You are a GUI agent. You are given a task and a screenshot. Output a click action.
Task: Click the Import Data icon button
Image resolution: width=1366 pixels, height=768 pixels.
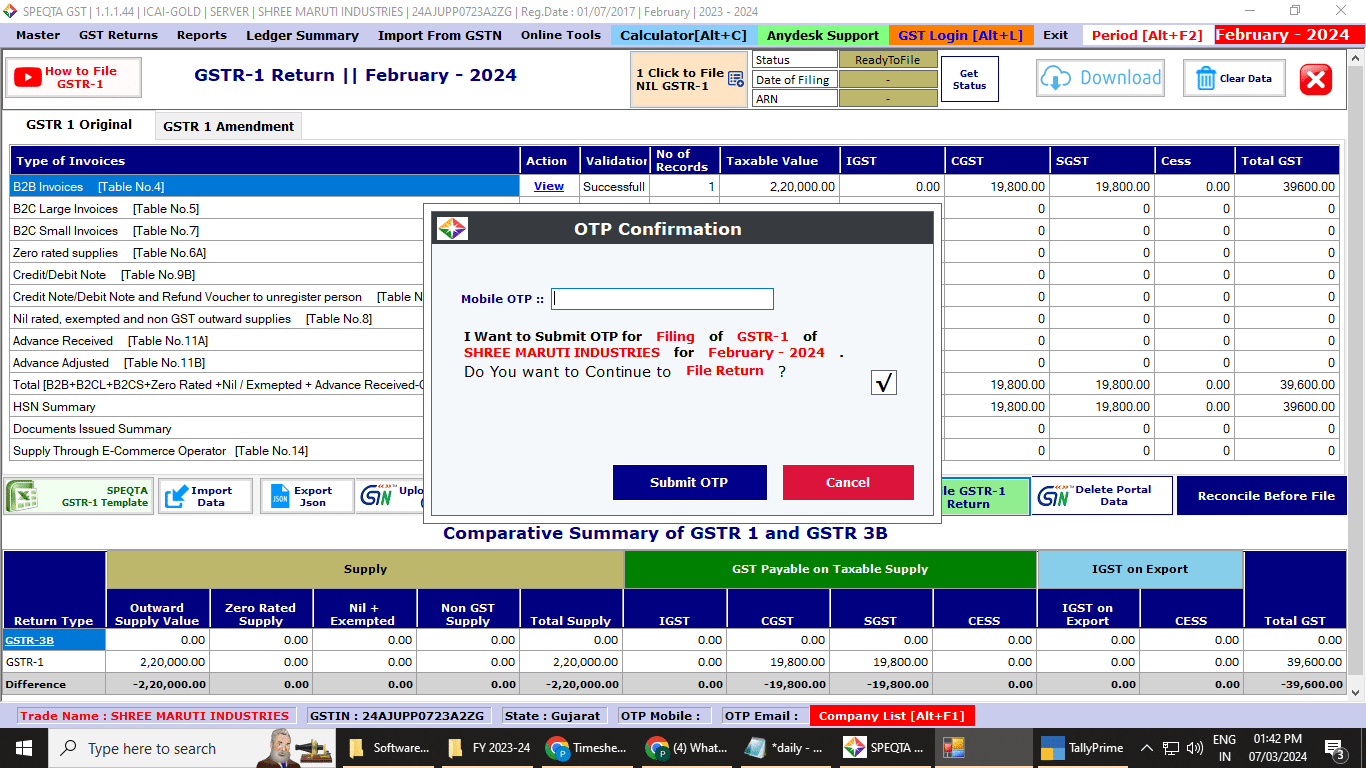click(205, 496)
